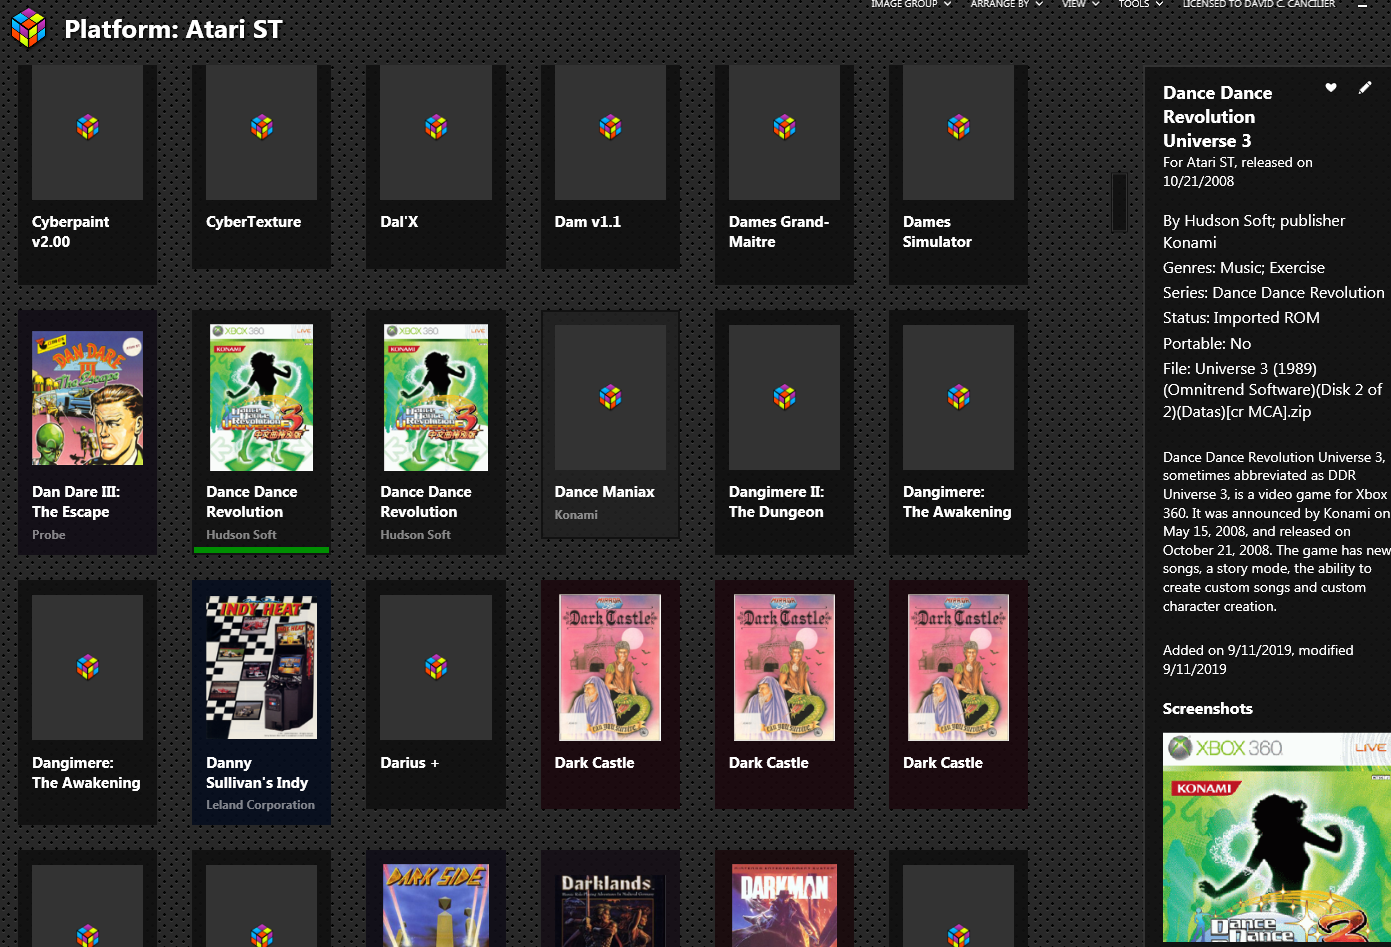Image resolution: width=1391 pixels, height=947 pixels.
Task: Click the Leland Corporation label on the Indy card
Action: pyautogui.click(x=260, y=805)
